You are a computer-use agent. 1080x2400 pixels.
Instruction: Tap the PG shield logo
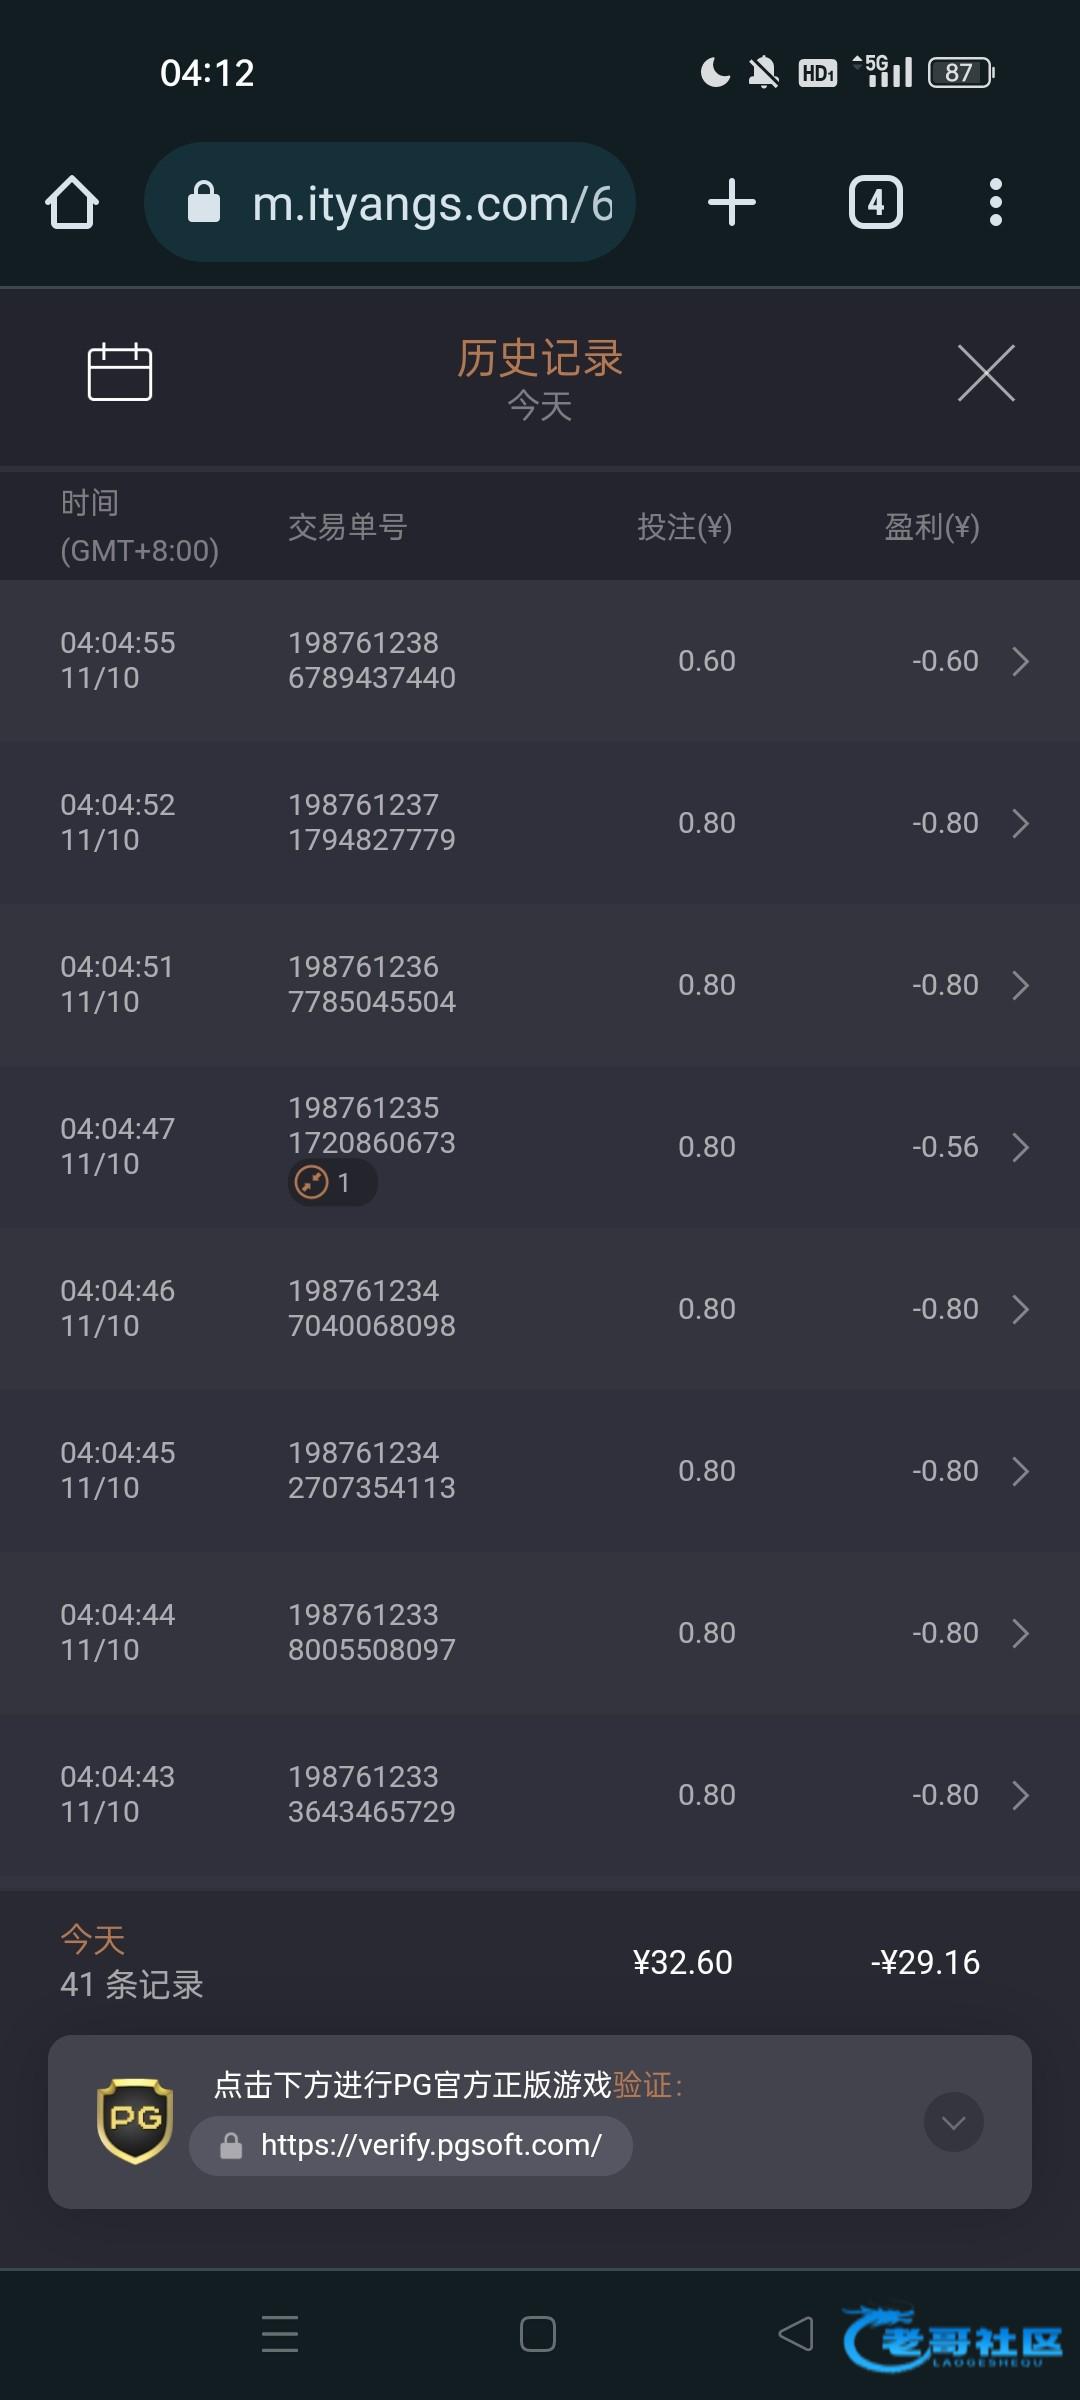click(x=135, y=2121)
